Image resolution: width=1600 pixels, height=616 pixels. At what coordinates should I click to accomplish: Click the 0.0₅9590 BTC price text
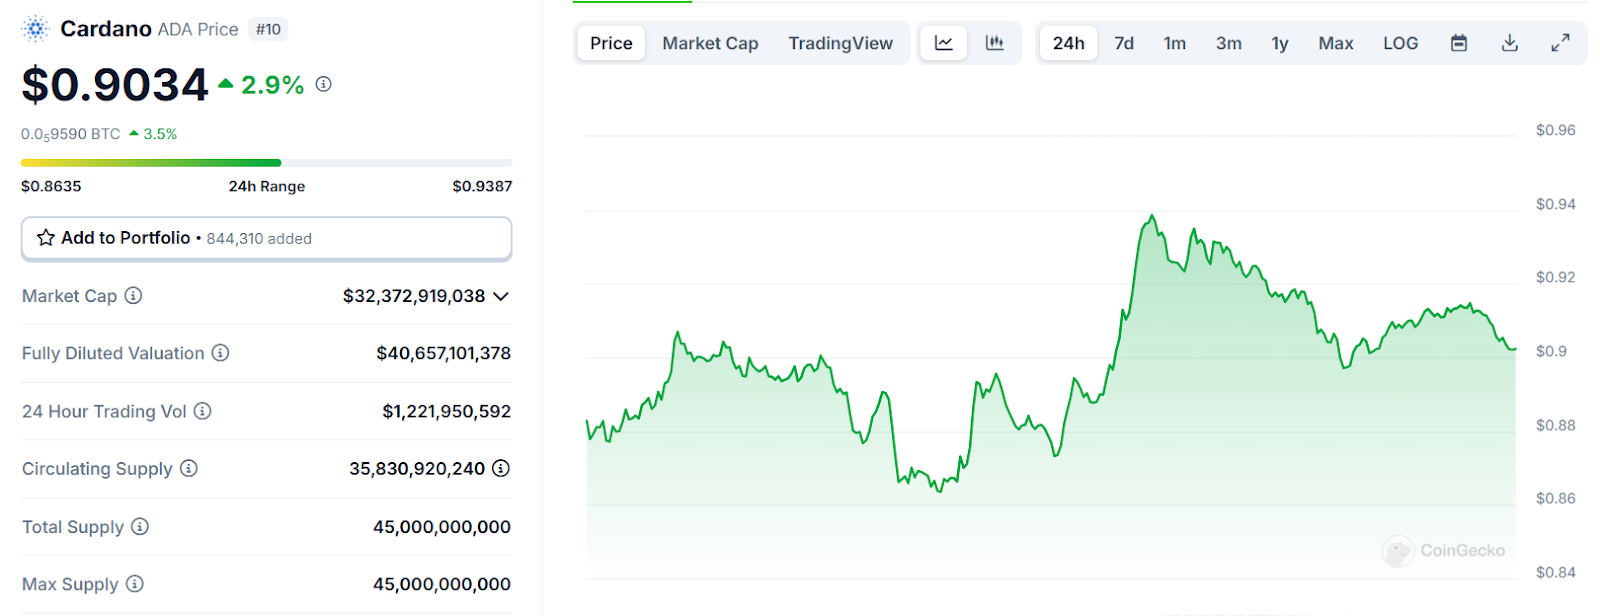pos(71,134)
